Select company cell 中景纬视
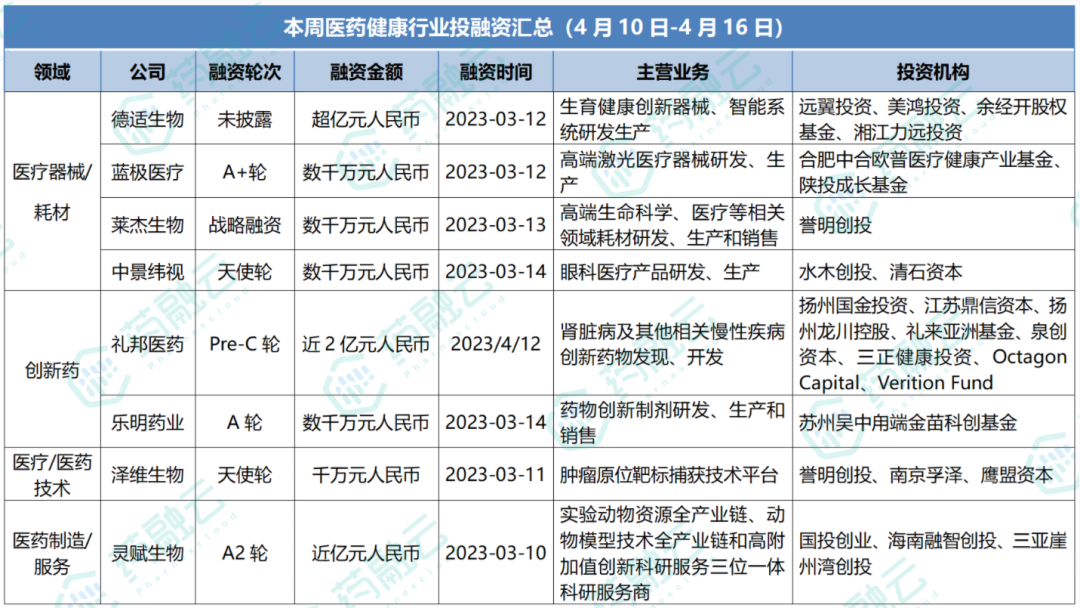Image resolution: width=1080 pixels, height=608 pixels. tap(148, 271)
